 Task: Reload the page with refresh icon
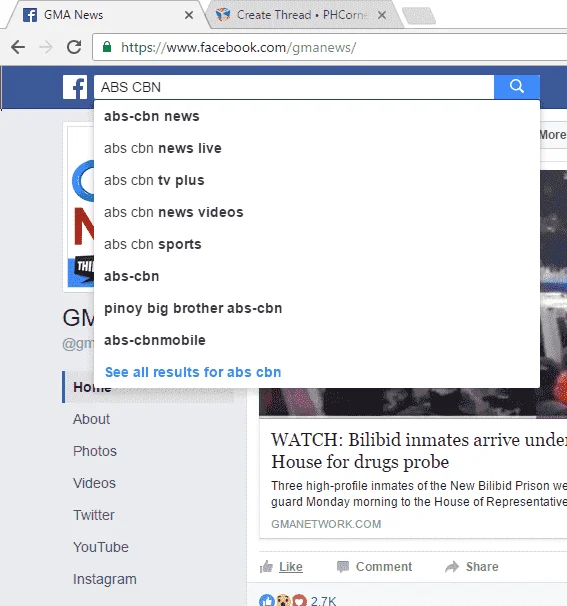click(74, 47)
